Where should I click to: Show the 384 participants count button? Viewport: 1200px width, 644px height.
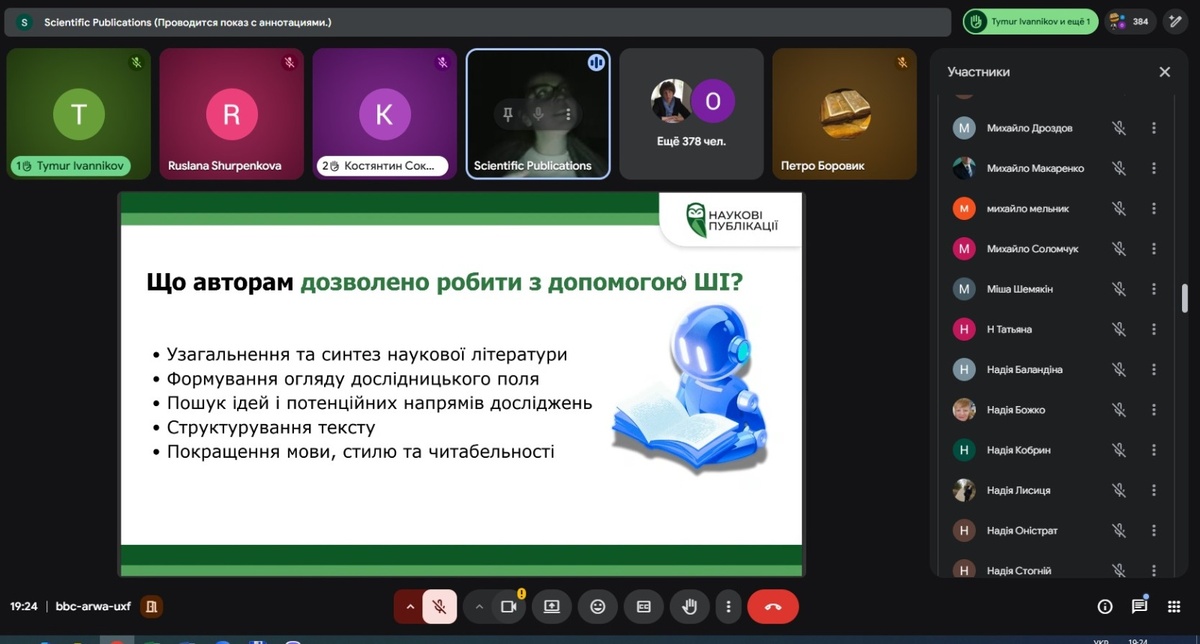pyautogui.click(x=1130, y=21)
